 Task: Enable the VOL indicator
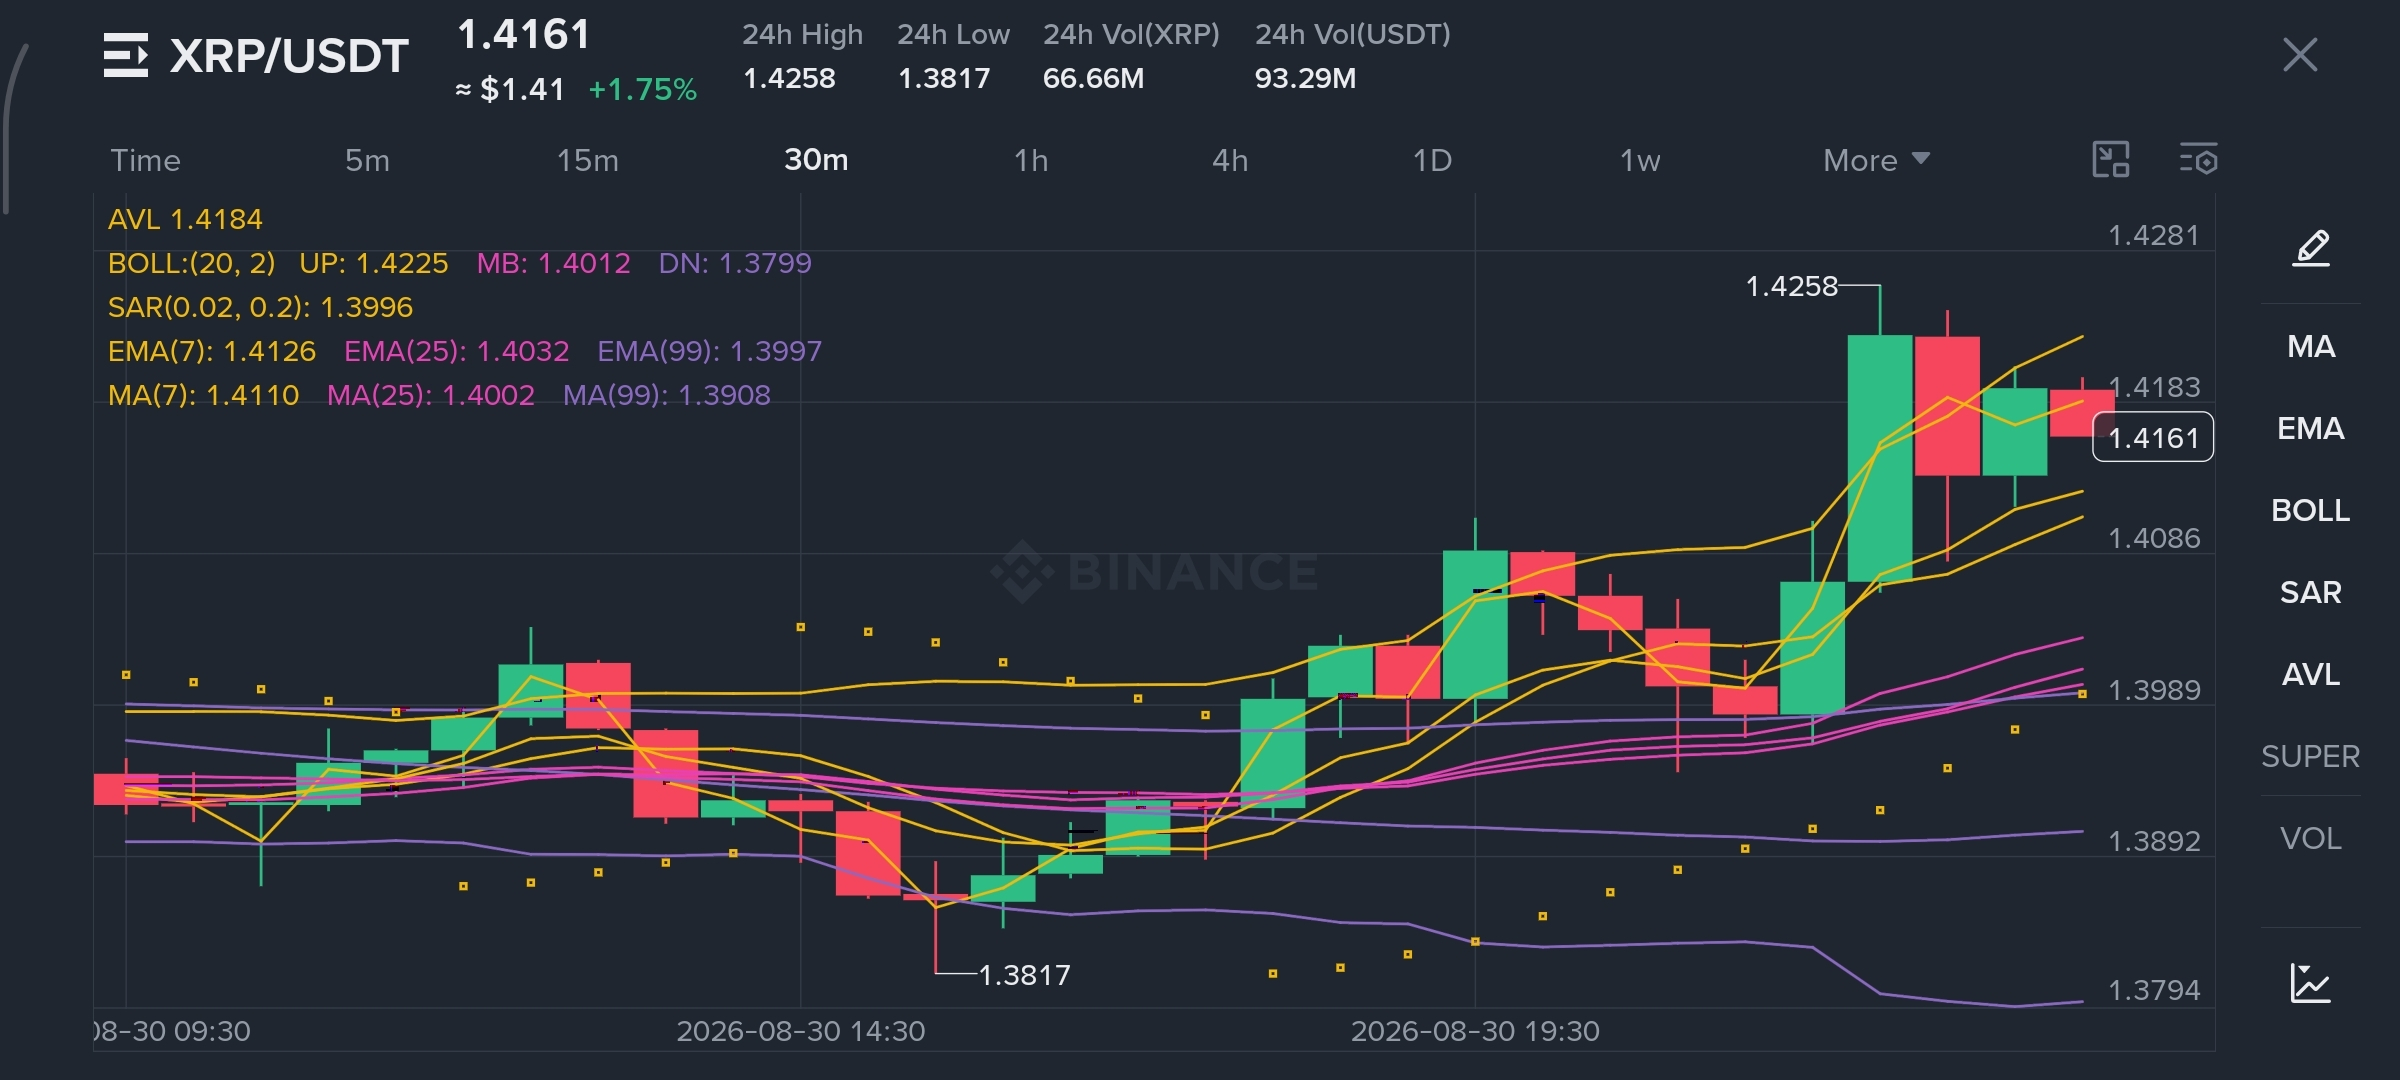click(2311, 839)
